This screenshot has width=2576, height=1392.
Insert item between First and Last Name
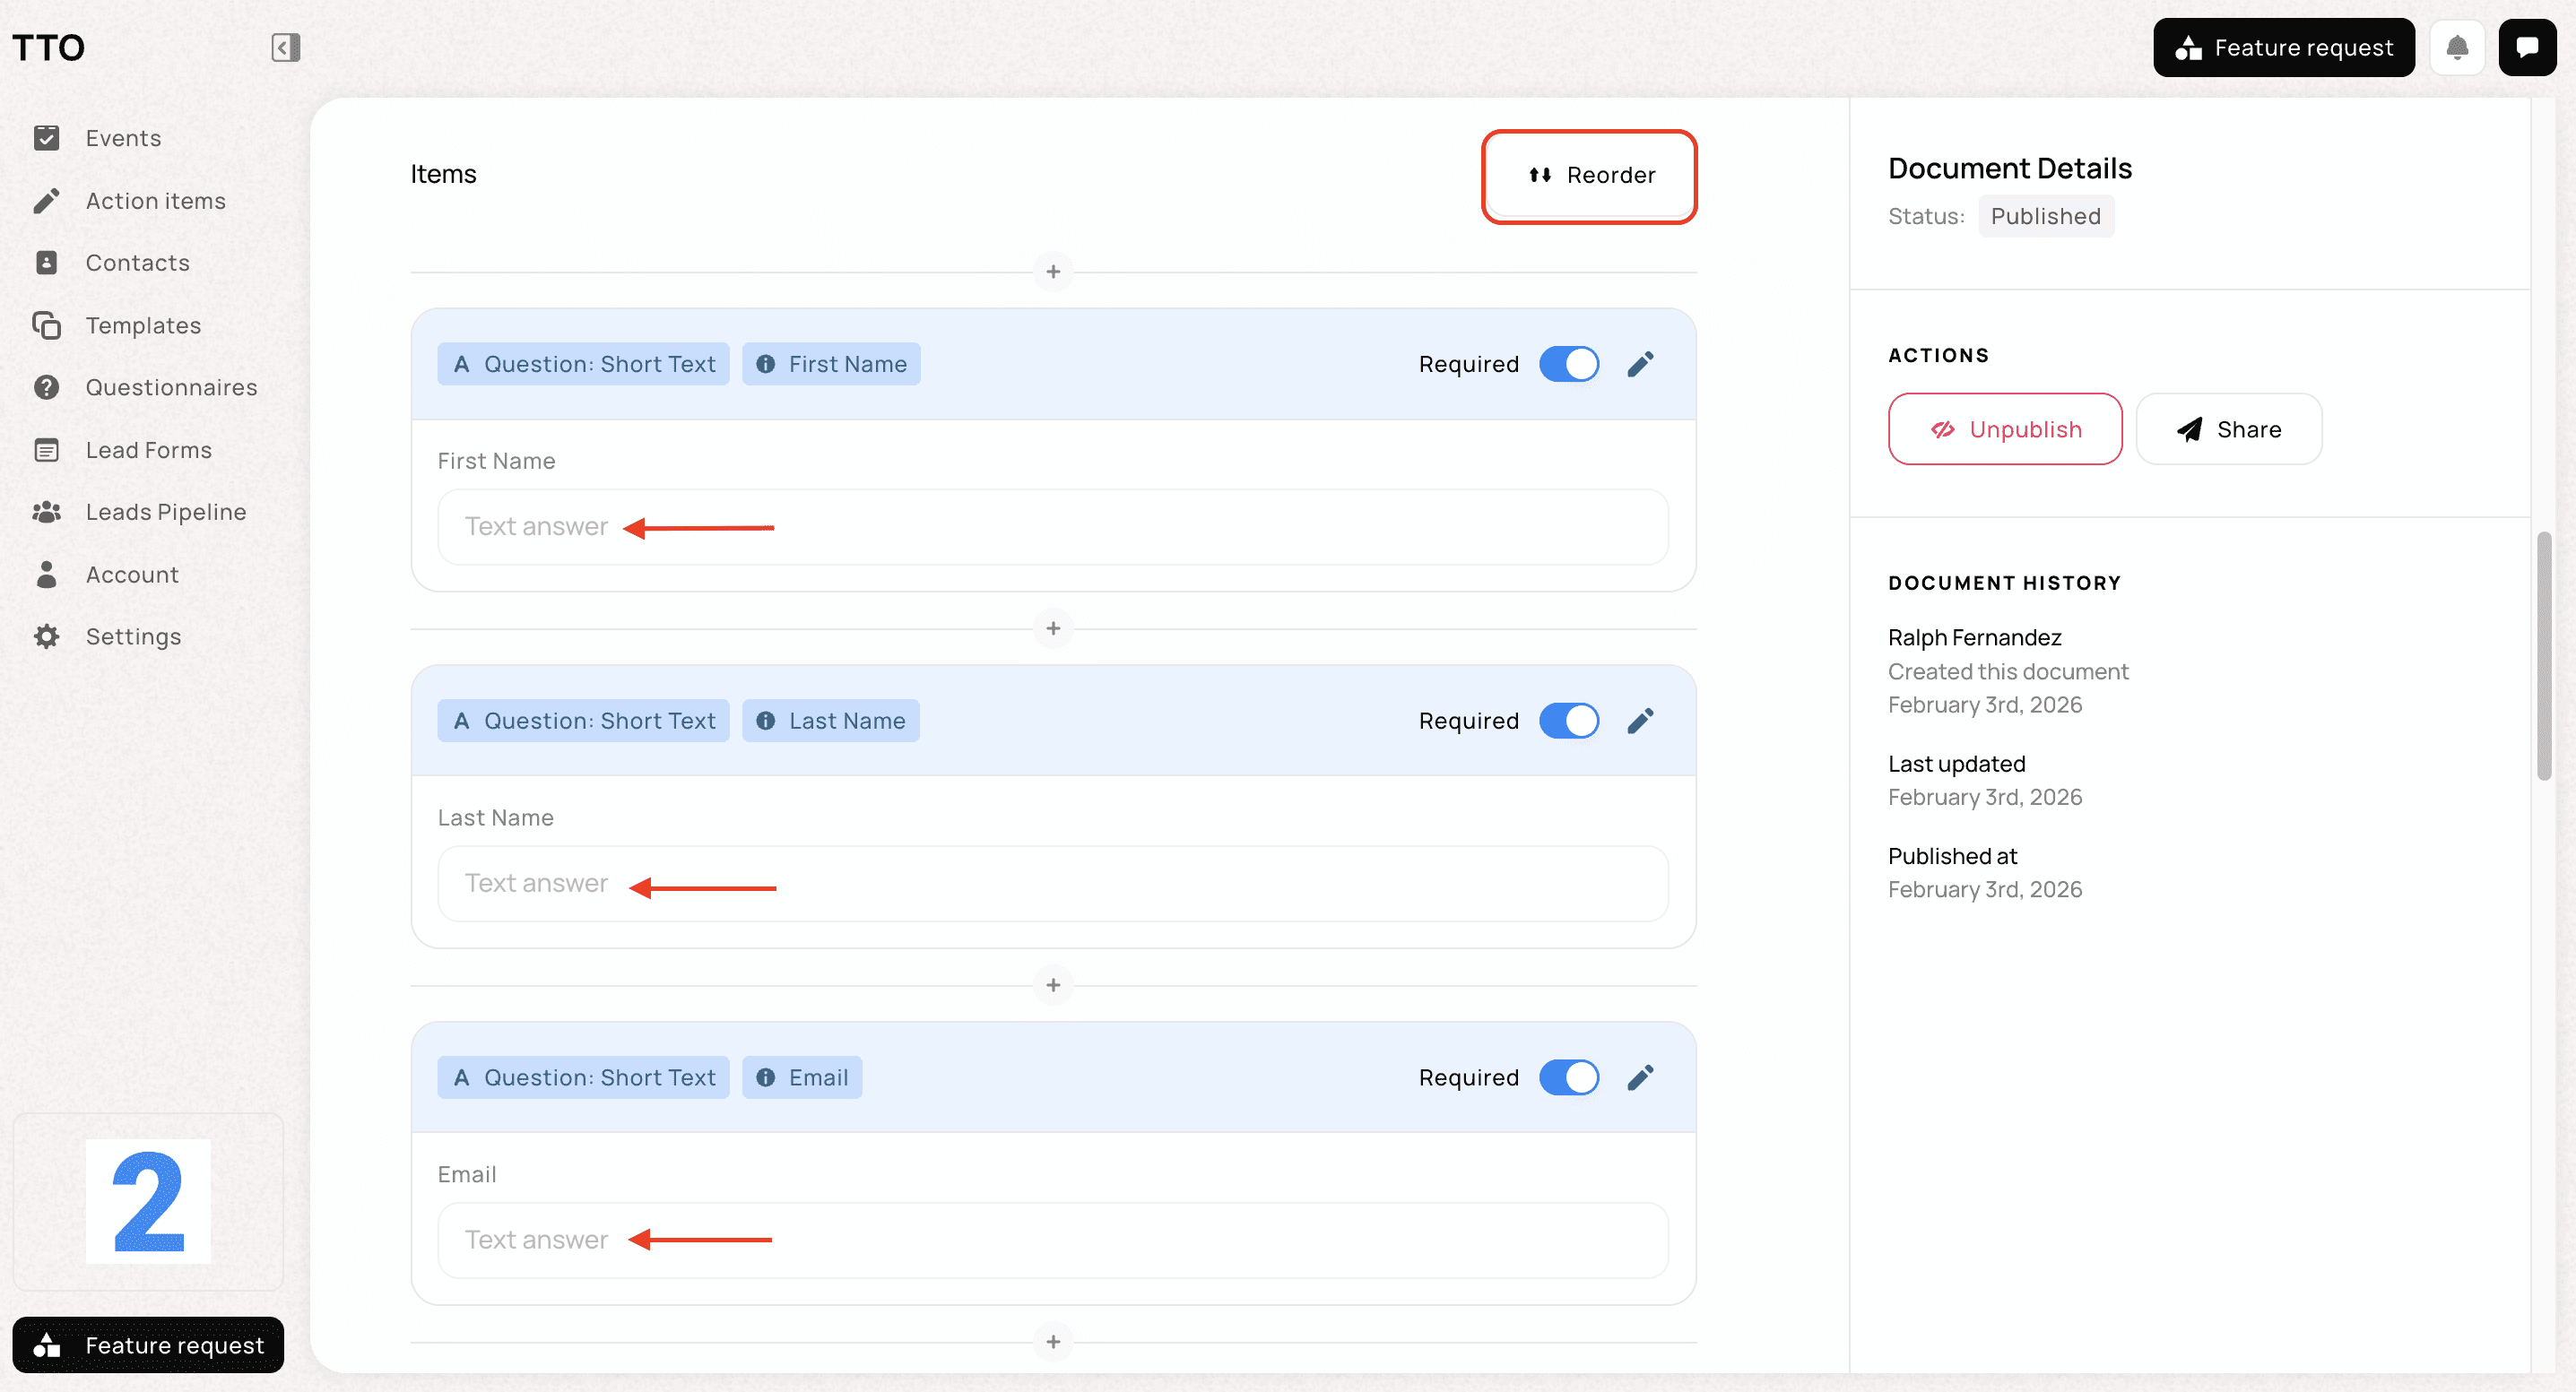tap(1053, 629)
